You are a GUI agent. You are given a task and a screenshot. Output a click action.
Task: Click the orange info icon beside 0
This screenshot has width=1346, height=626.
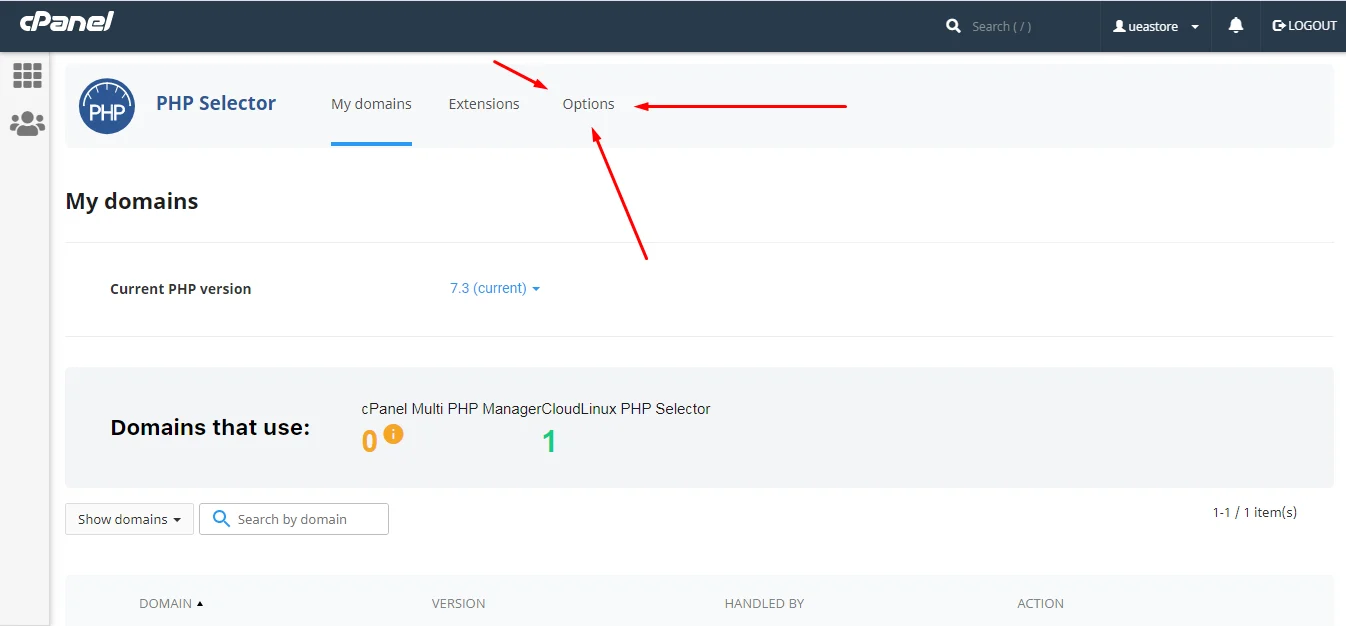393,434
